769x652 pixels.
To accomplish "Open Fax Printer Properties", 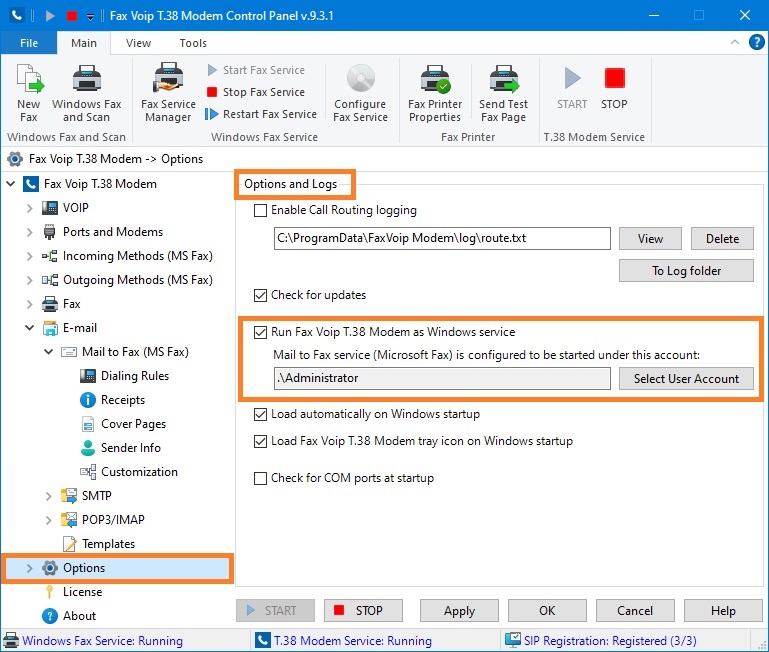I will click(435, 93).
